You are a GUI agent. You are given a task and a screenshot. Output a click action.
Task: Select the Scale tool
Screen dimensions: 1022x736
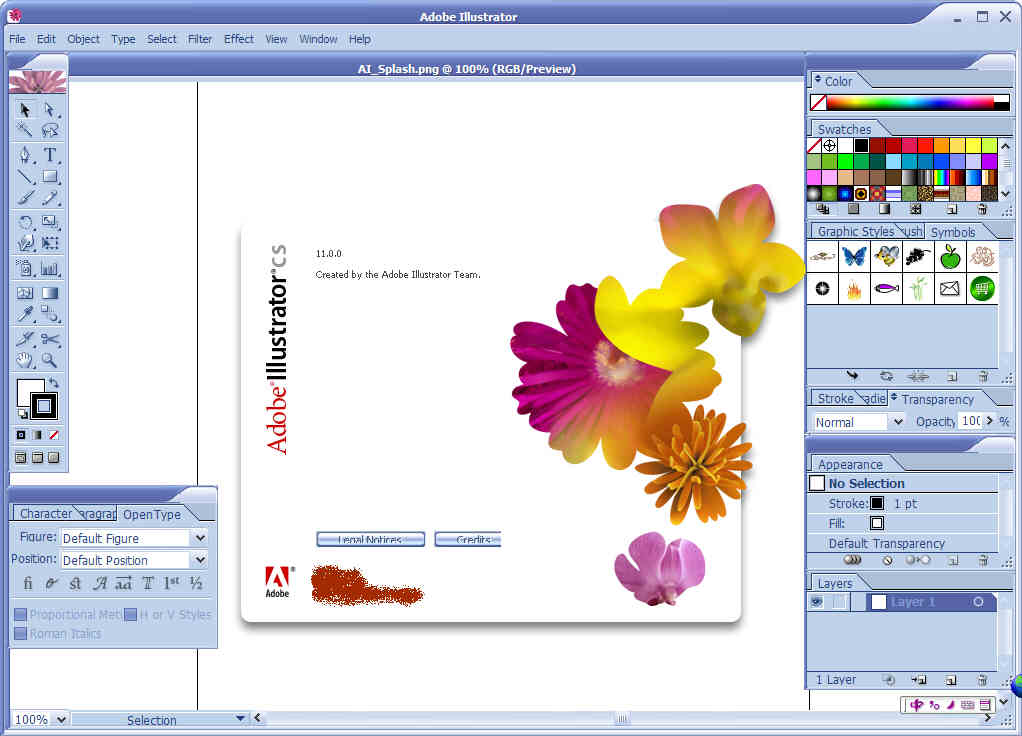point(50,222)
